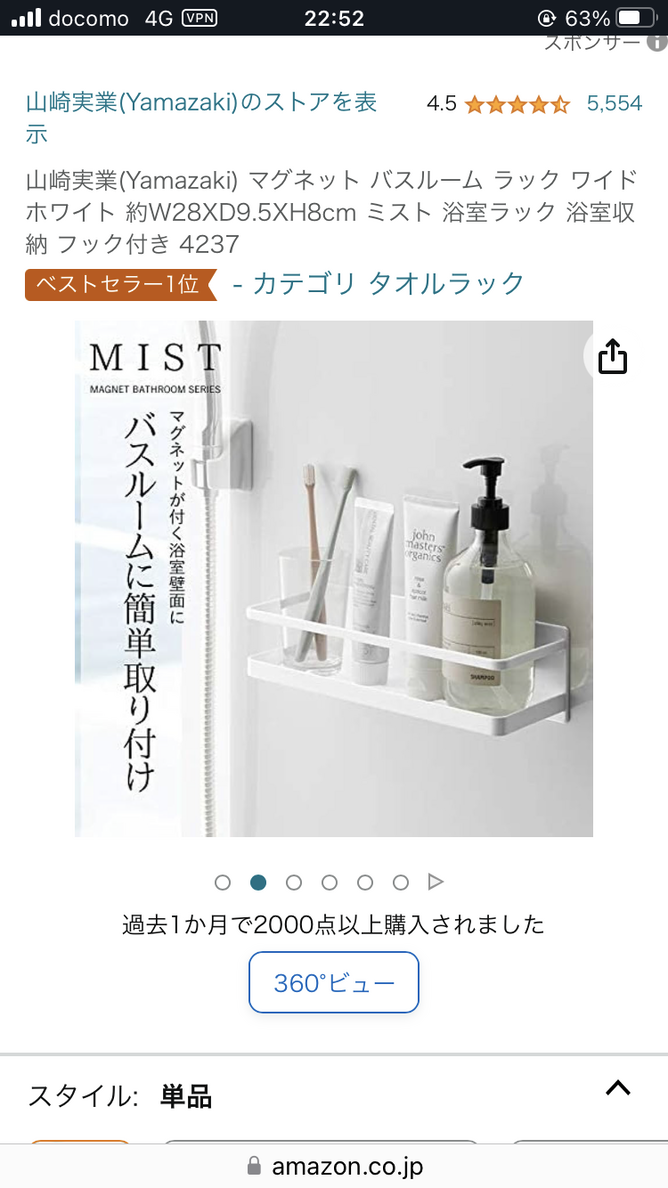
Task: Tap the share icon on product image
Action: pyautogui.click(x=613, y=356)
